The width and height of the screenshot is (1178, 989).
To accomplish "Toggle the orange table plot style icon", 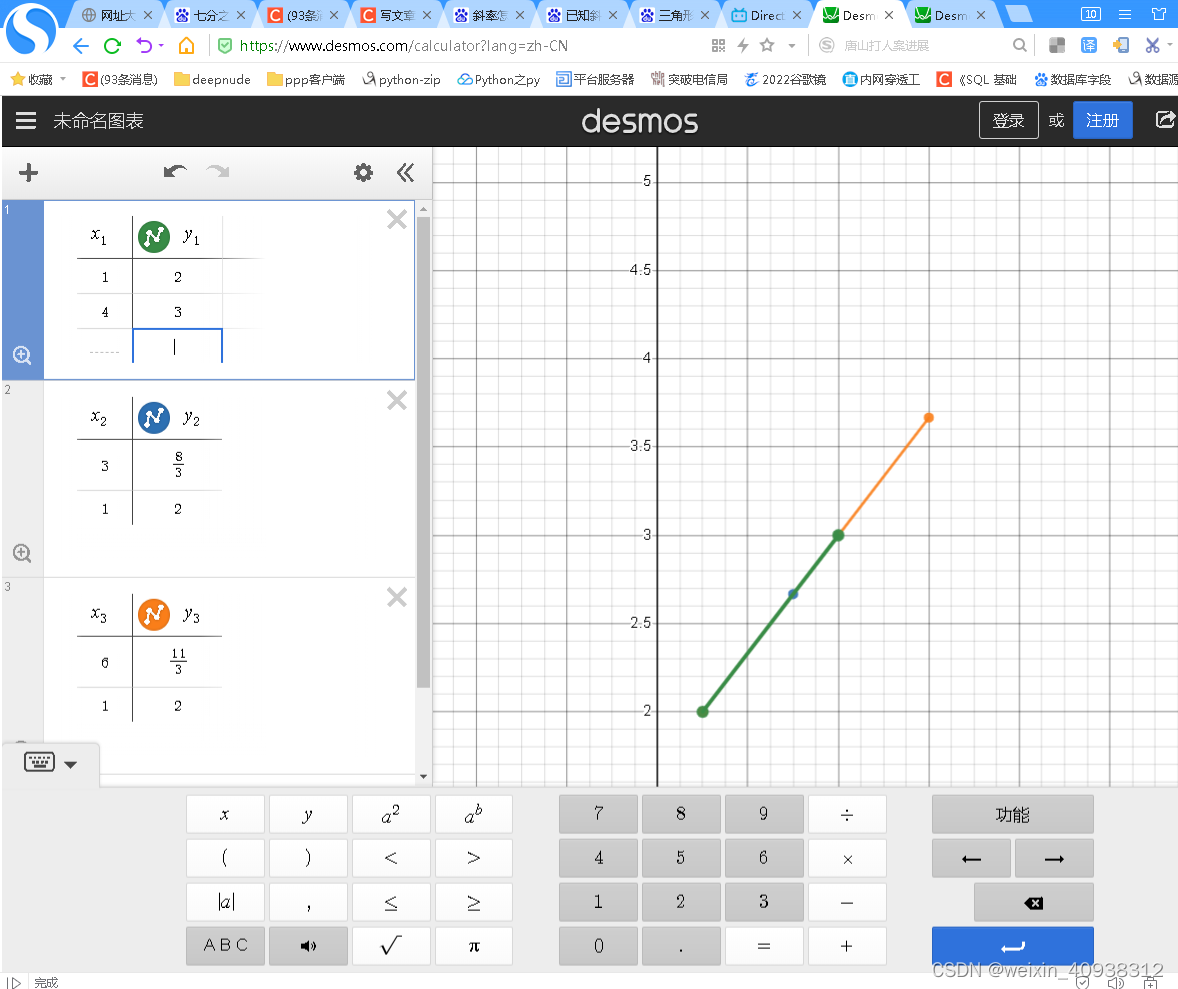I will point(154,615).
